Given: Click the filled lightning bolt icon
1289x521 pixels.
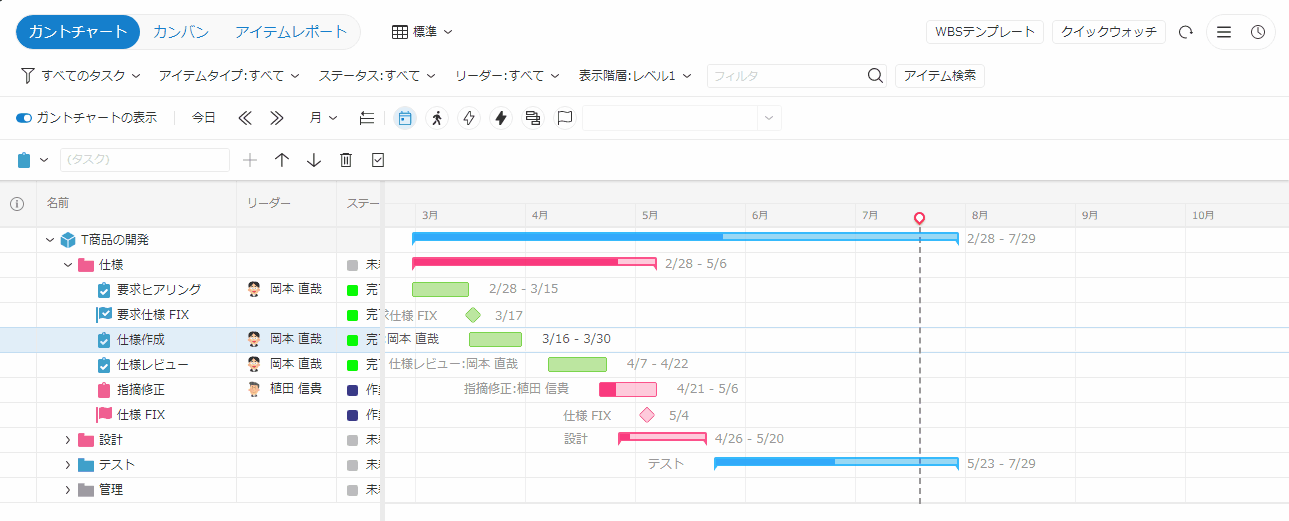Looking at the screenshot, I should pos(501,118).
